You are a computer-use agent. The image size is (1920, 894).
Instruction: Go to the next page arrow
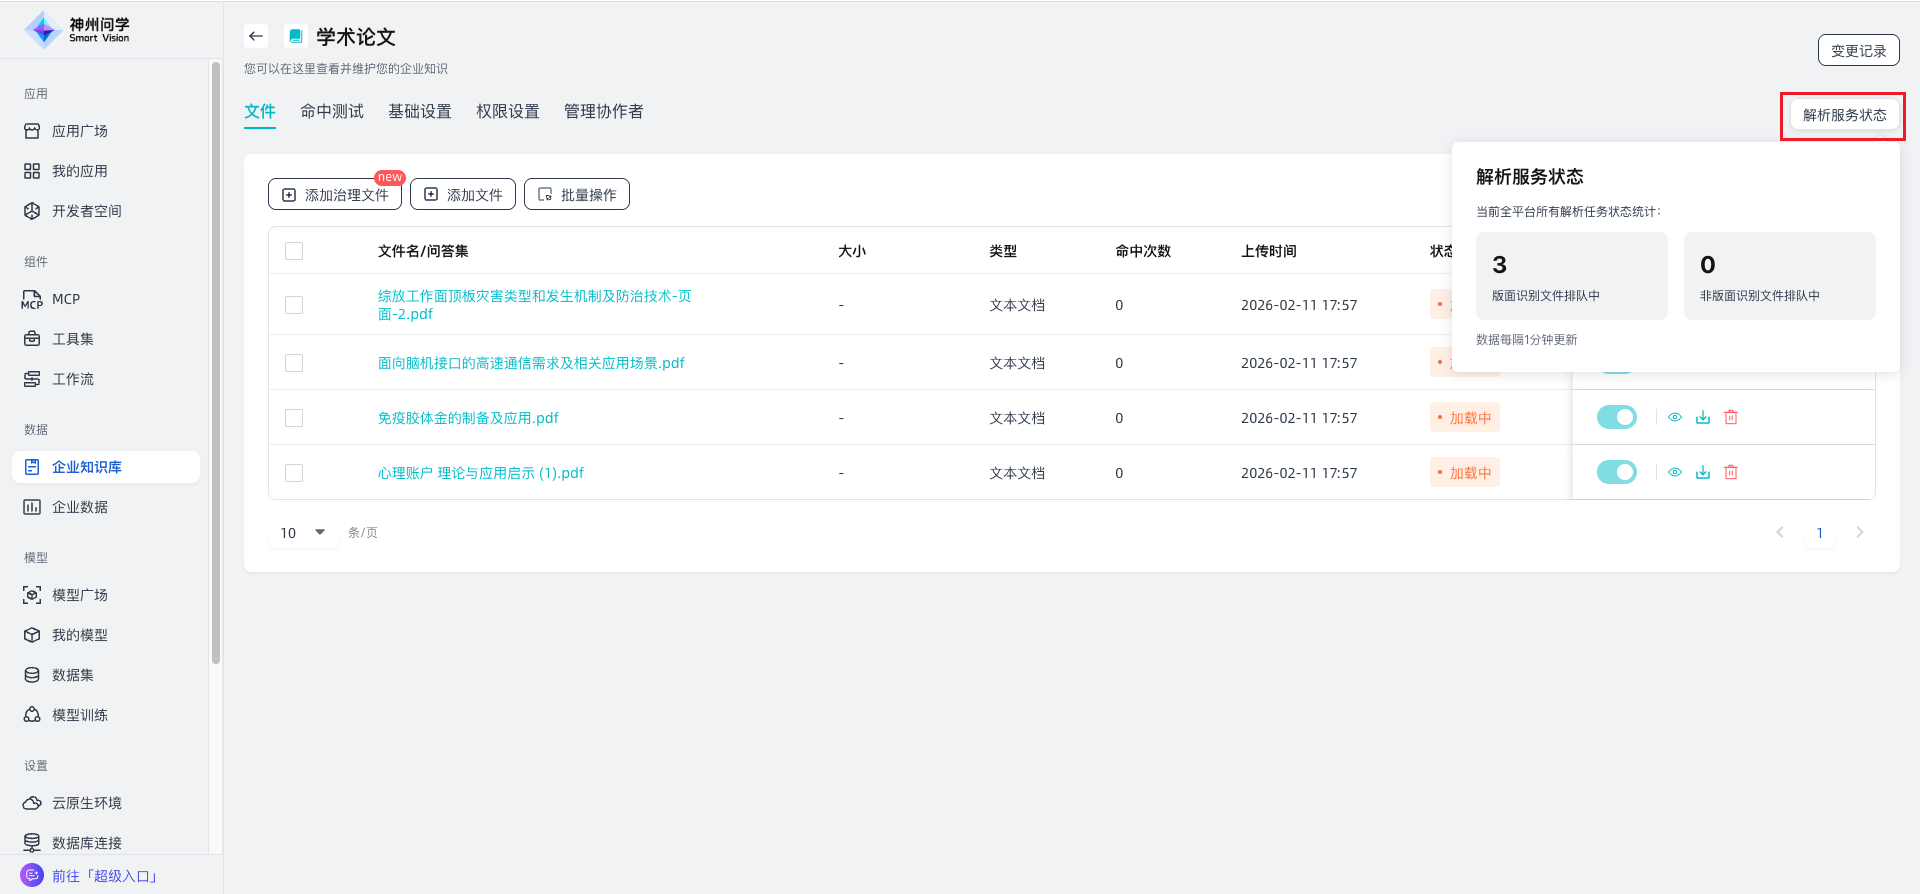click(1859, 533)
